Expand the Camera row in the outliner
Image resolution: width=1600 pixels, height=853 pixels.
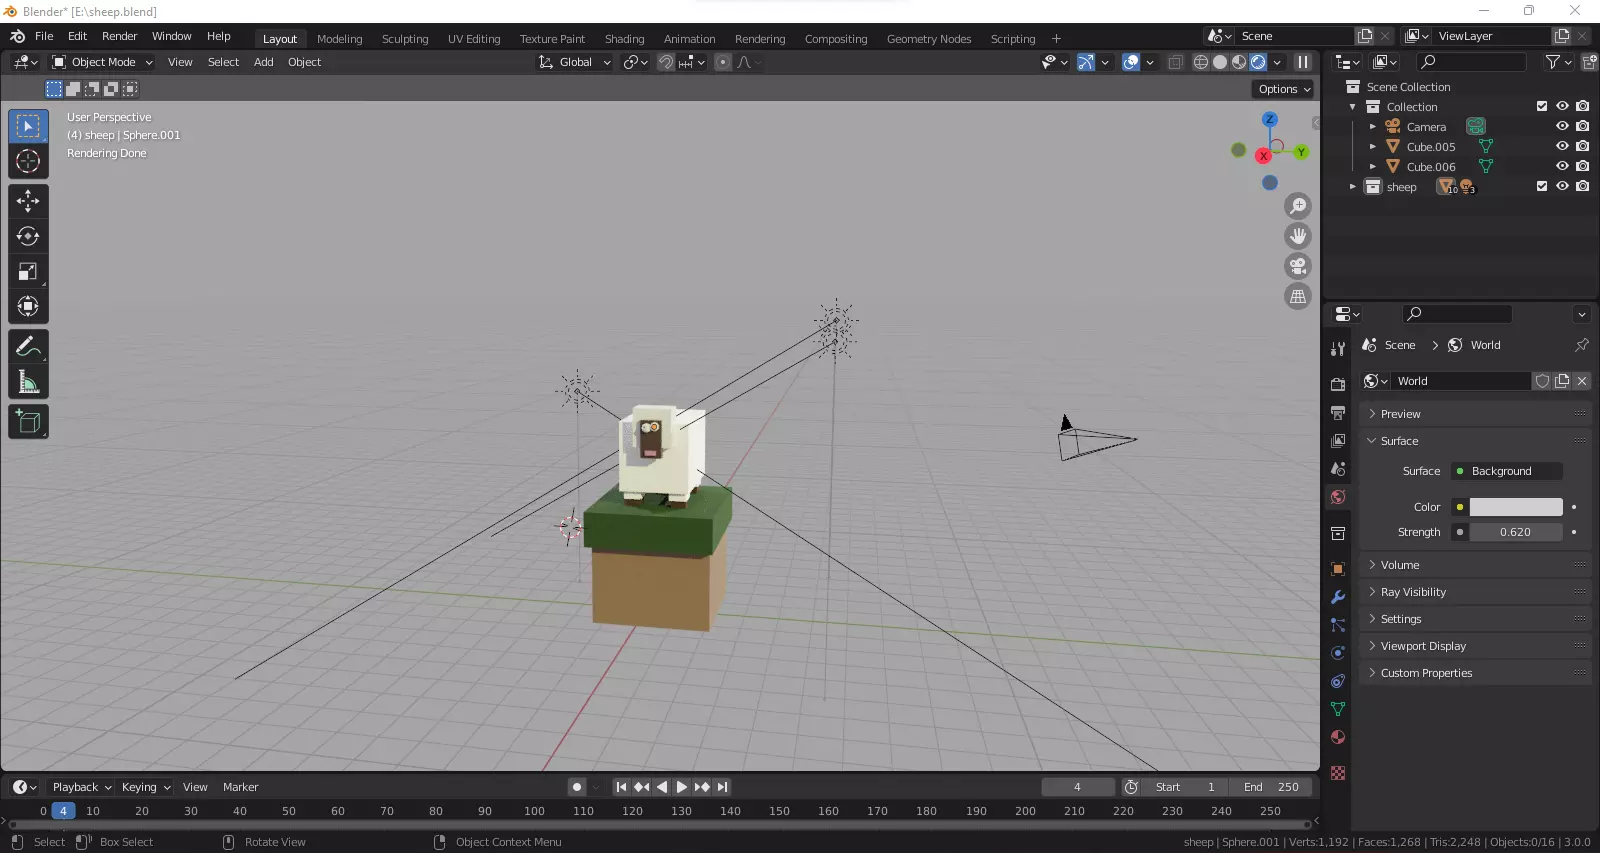pos(1373,127)
